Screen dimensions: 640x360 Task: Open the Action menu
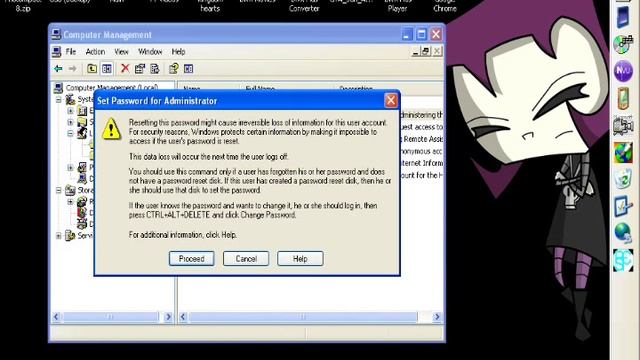click(x=95, y=52)
